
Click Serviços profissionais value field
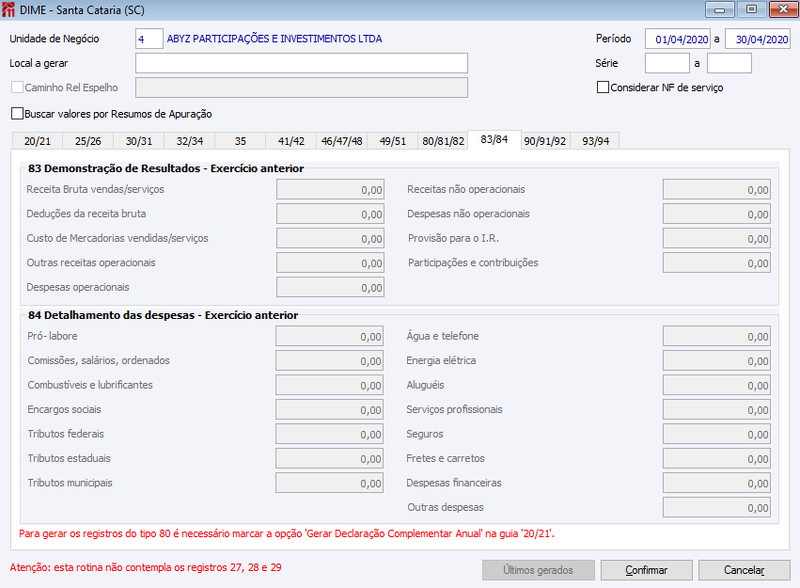(x=717, y=410)
